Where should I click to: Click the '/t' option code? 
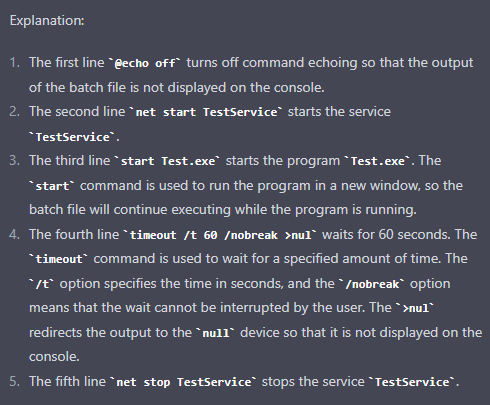(42, 284)
